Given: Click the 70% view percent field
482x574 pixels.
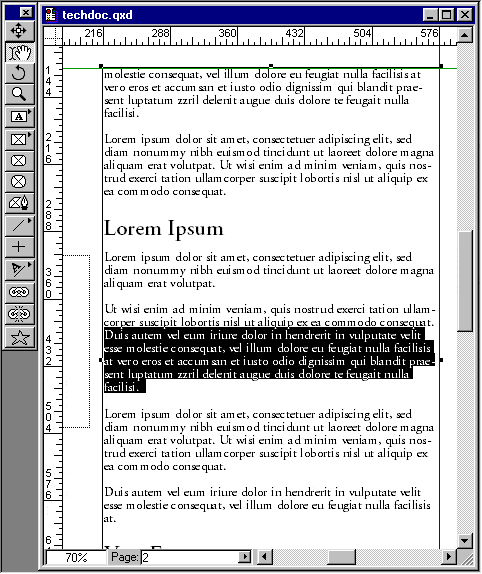Looking at the screenshot, I should 76,558.
